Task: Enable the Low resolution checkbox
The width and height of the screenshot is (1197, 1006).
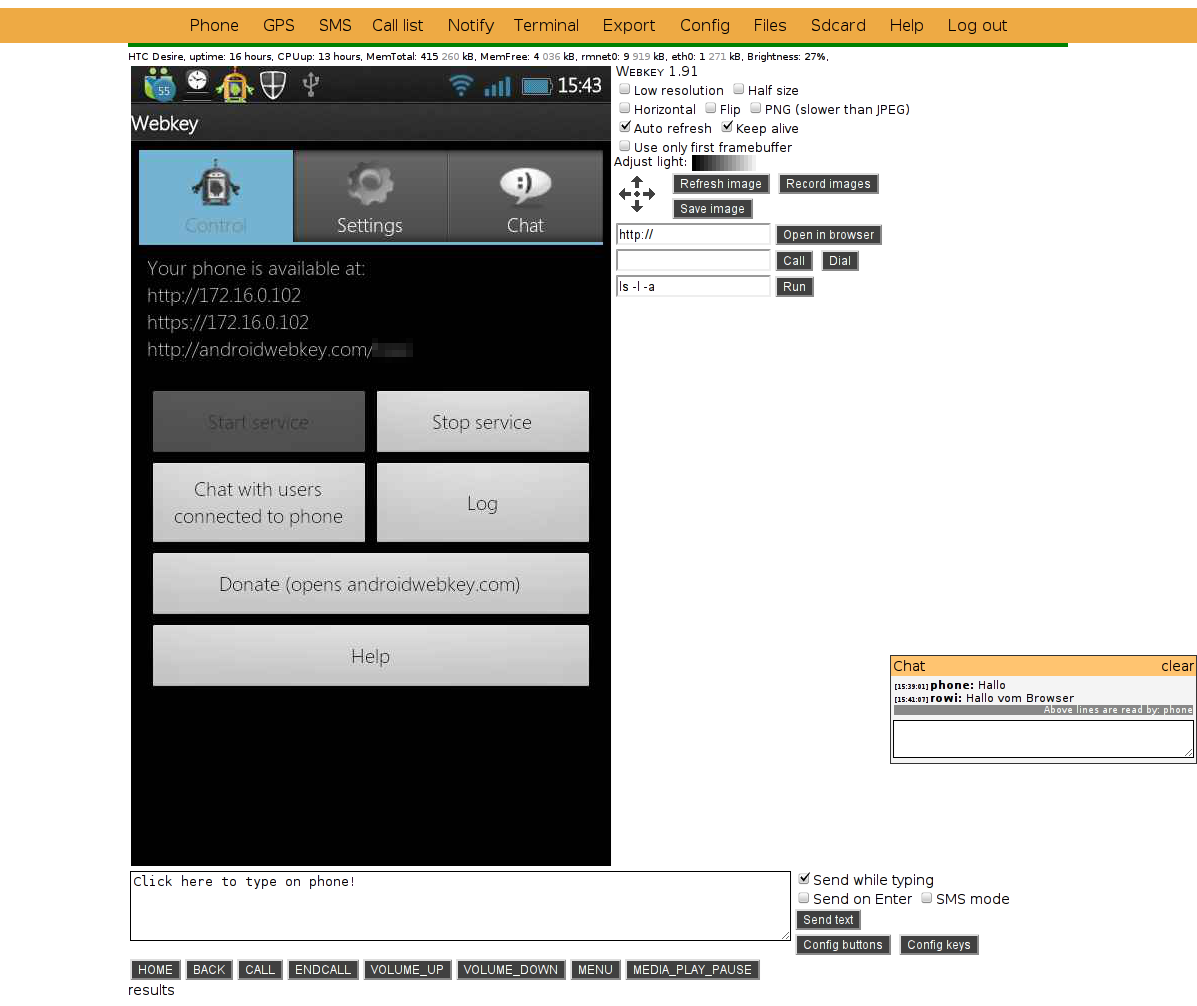Action: coord(625,90)
